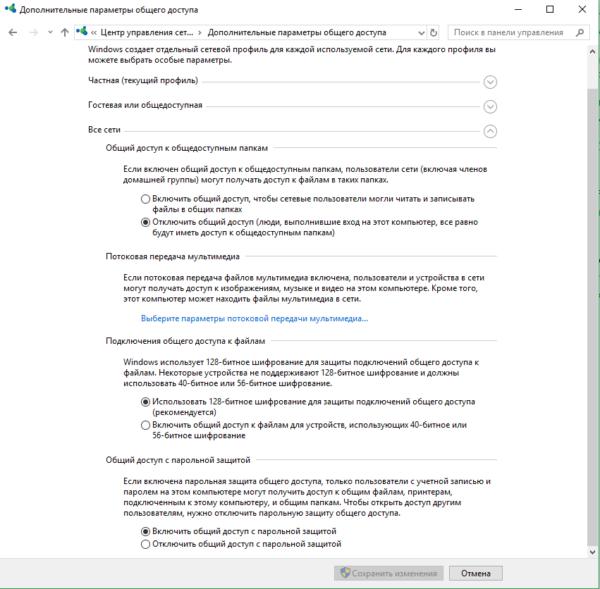Click the forward navigation arrow
This screenshot has width=600, height=589.
(x=34, y=33)
